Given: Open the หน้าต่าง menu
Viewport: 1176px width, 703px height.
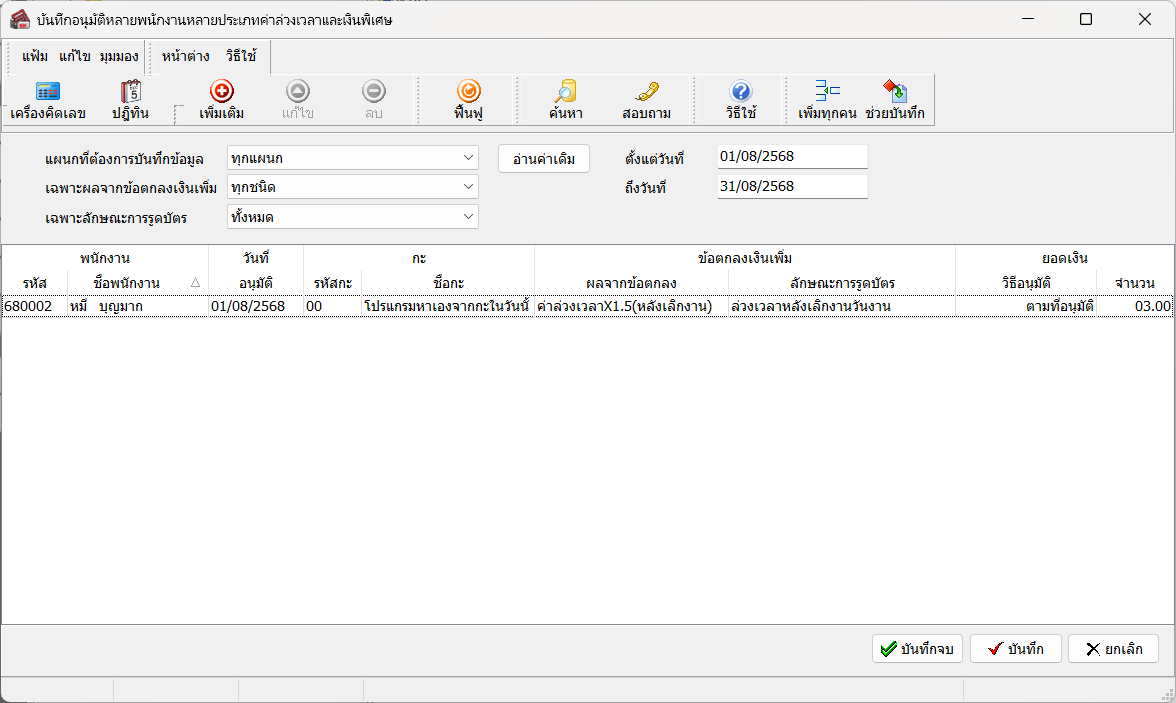Looking at the screenshot, I should [185, 56].
